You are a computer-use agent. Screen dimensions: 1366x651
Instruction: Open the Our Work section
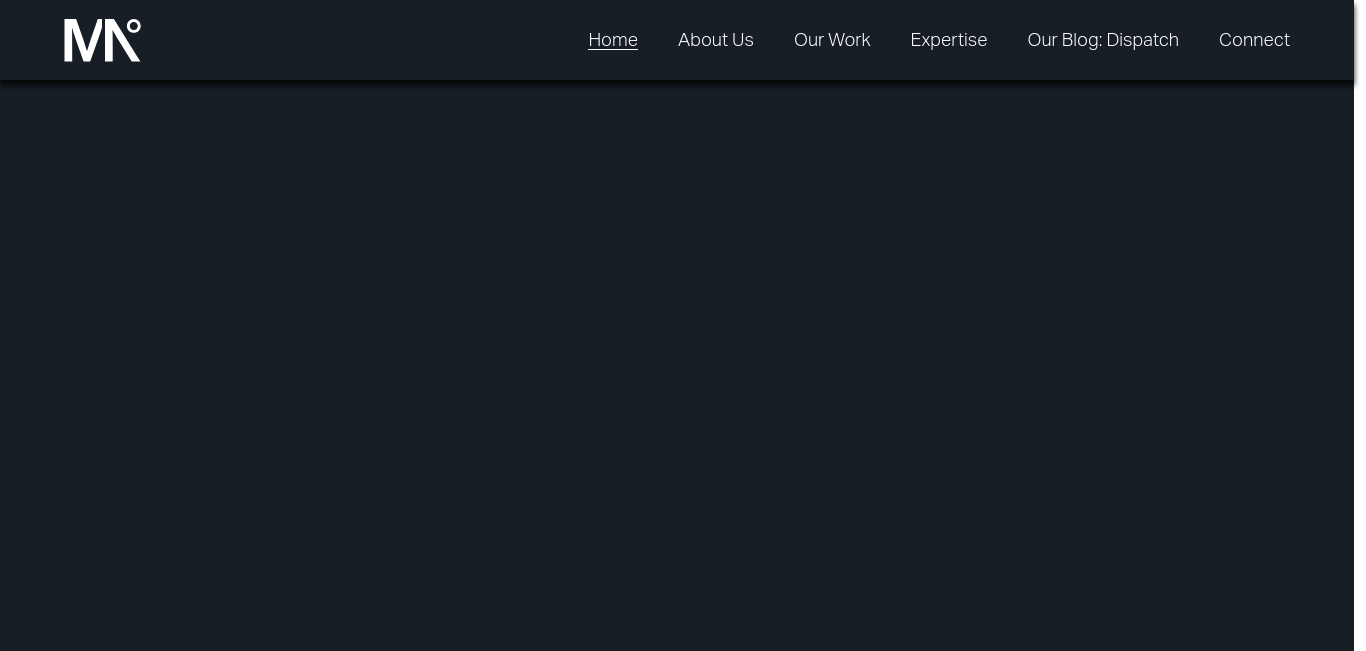tap(832, 40)
